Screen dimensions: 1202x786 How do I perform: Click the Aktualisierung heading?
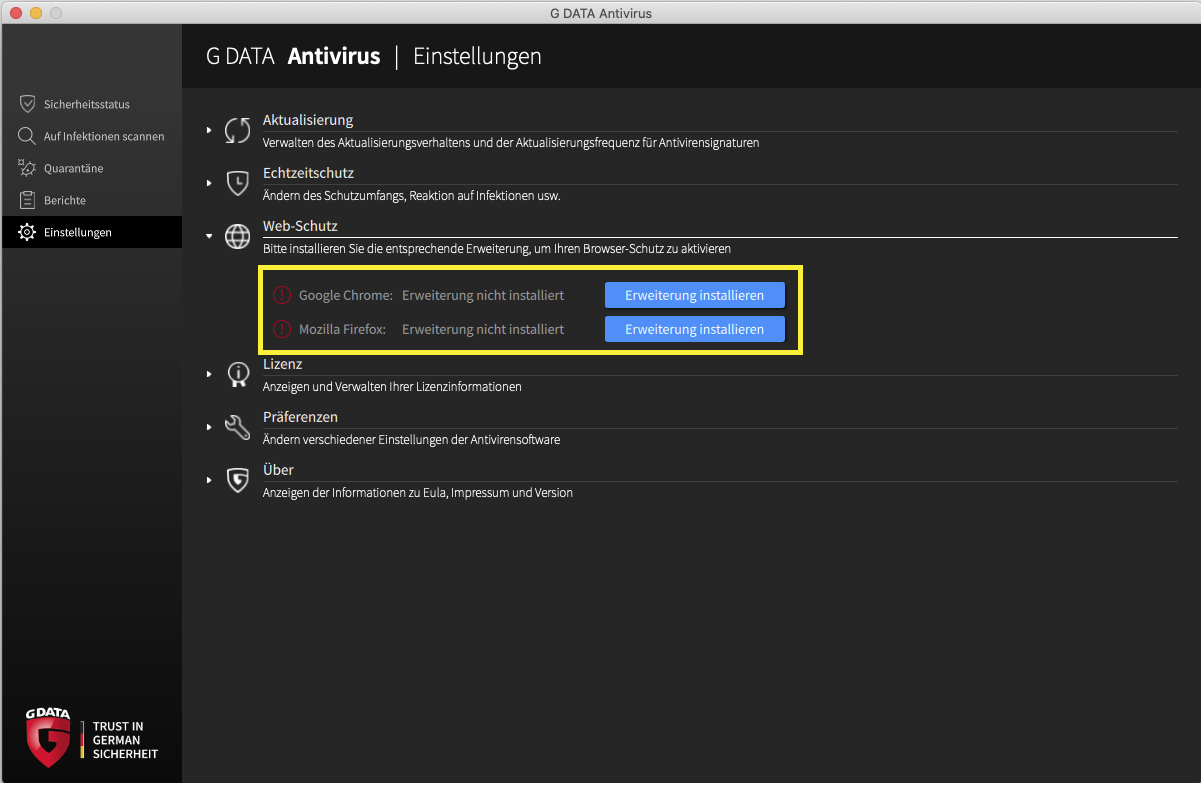click(x=308, y=120)
